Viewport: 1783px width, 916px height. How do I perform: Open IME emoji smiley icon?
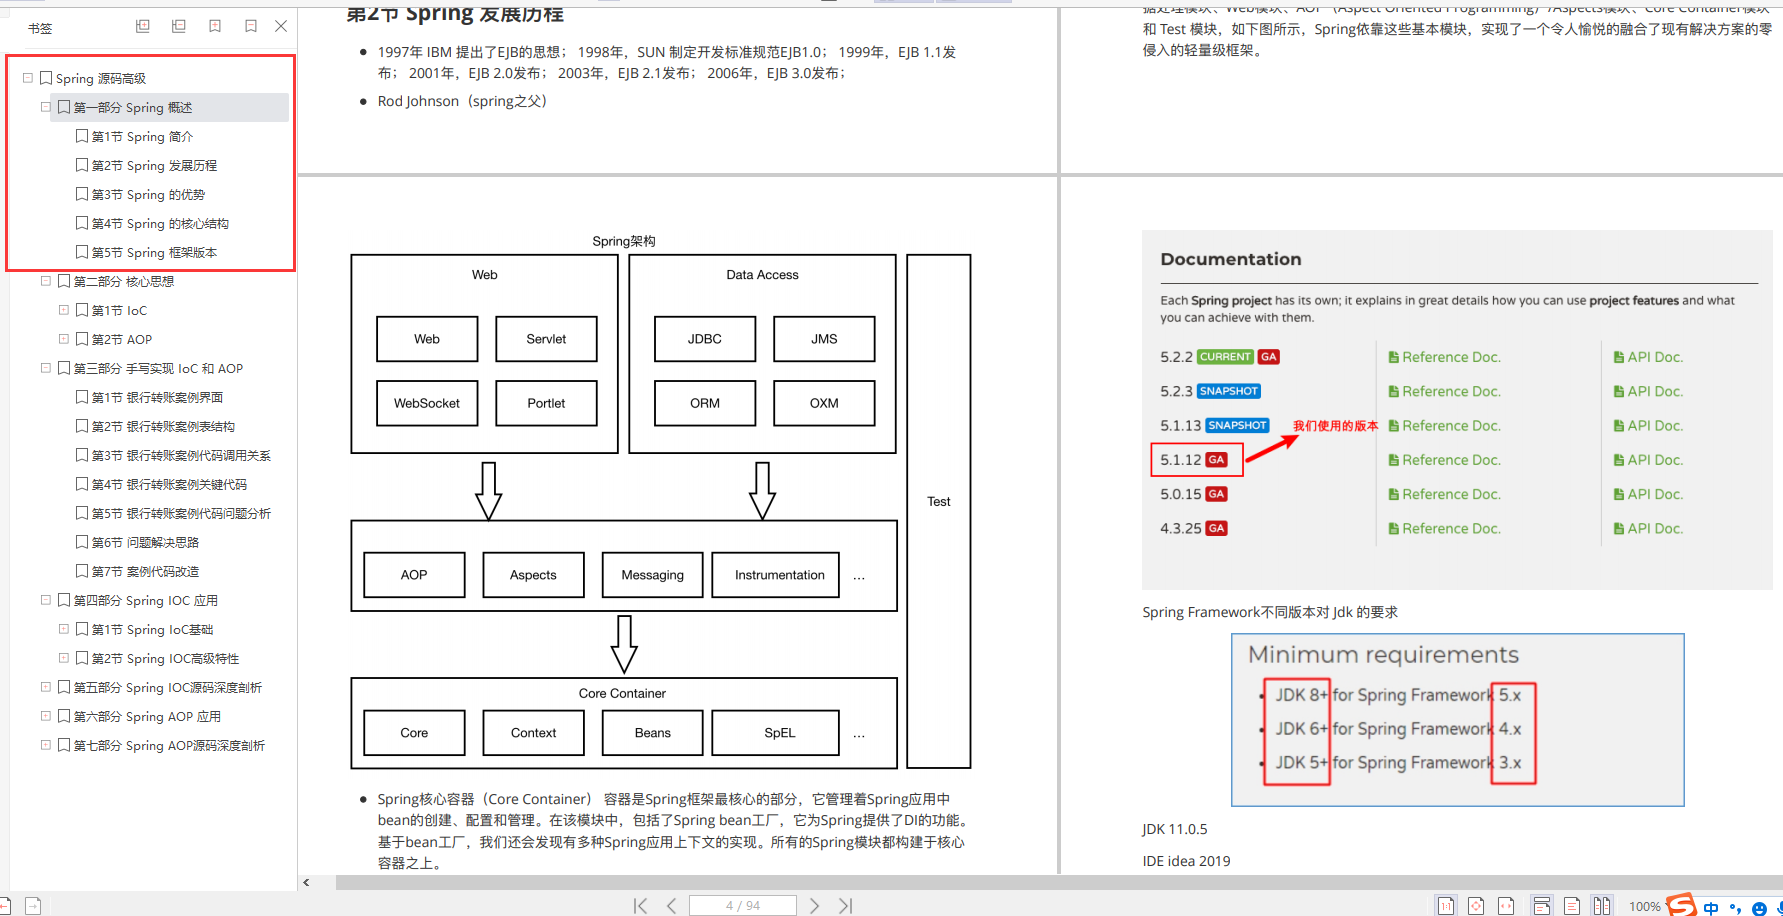pyautogui.click(x=1759, y=909)
